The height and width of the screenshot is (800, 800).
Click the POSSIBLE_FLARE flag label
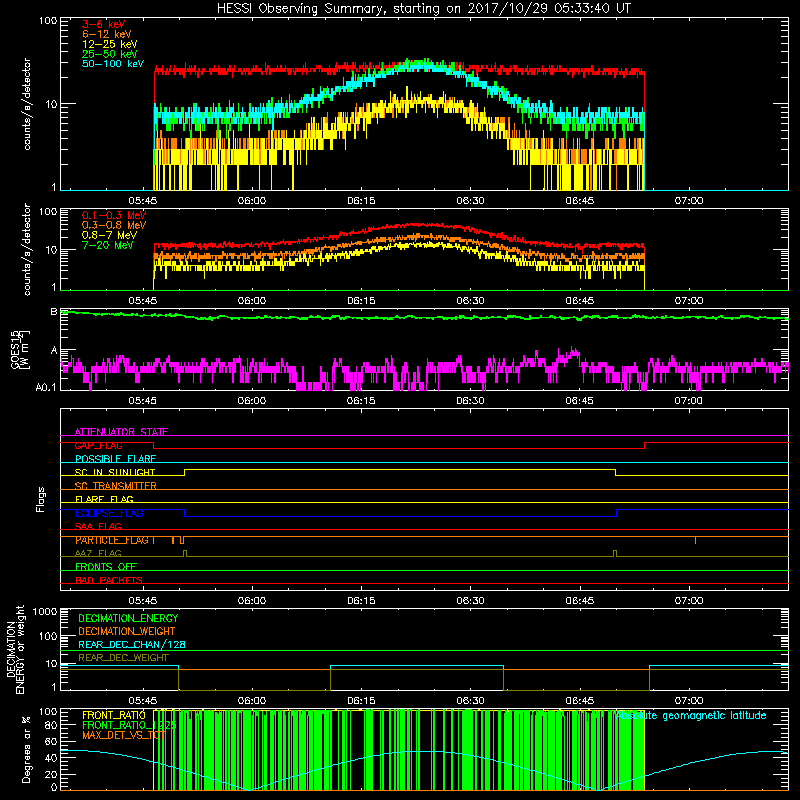(x=115, y=459)
